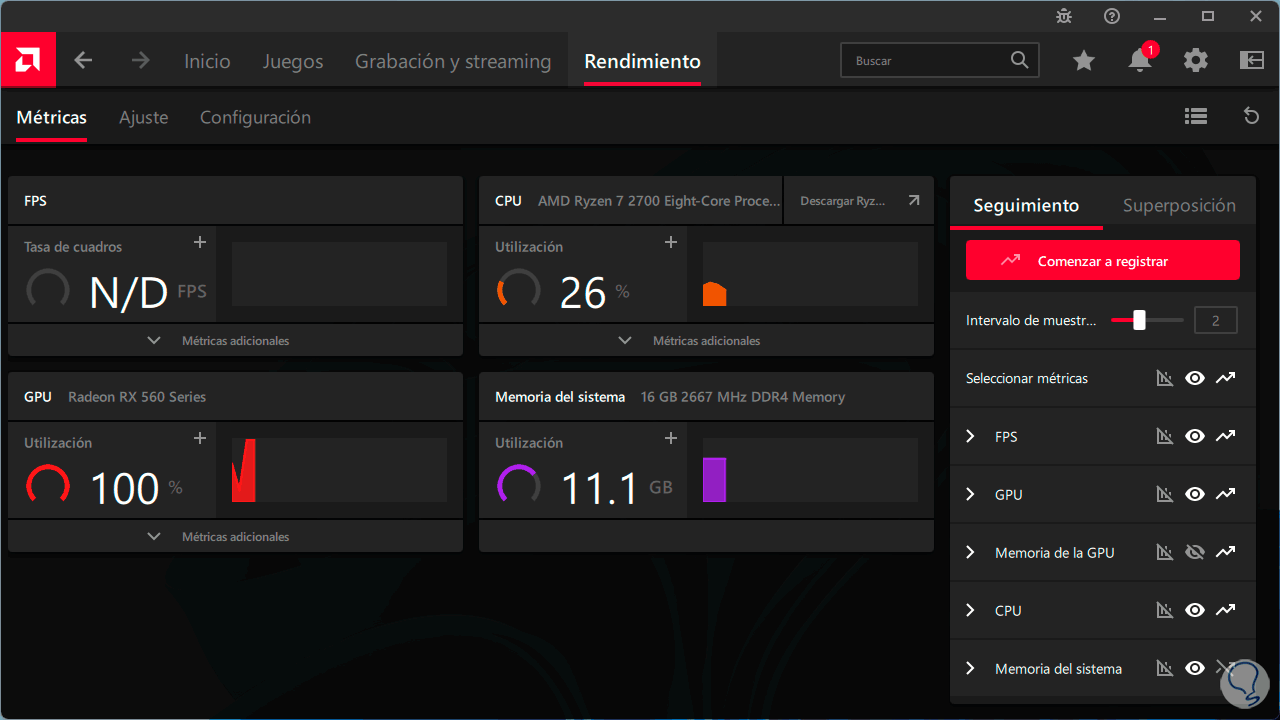Expand Métricas adicionales under GPU card
Image resolution: width=1280 pixels, height=720 pixels.
coord(235,536)
